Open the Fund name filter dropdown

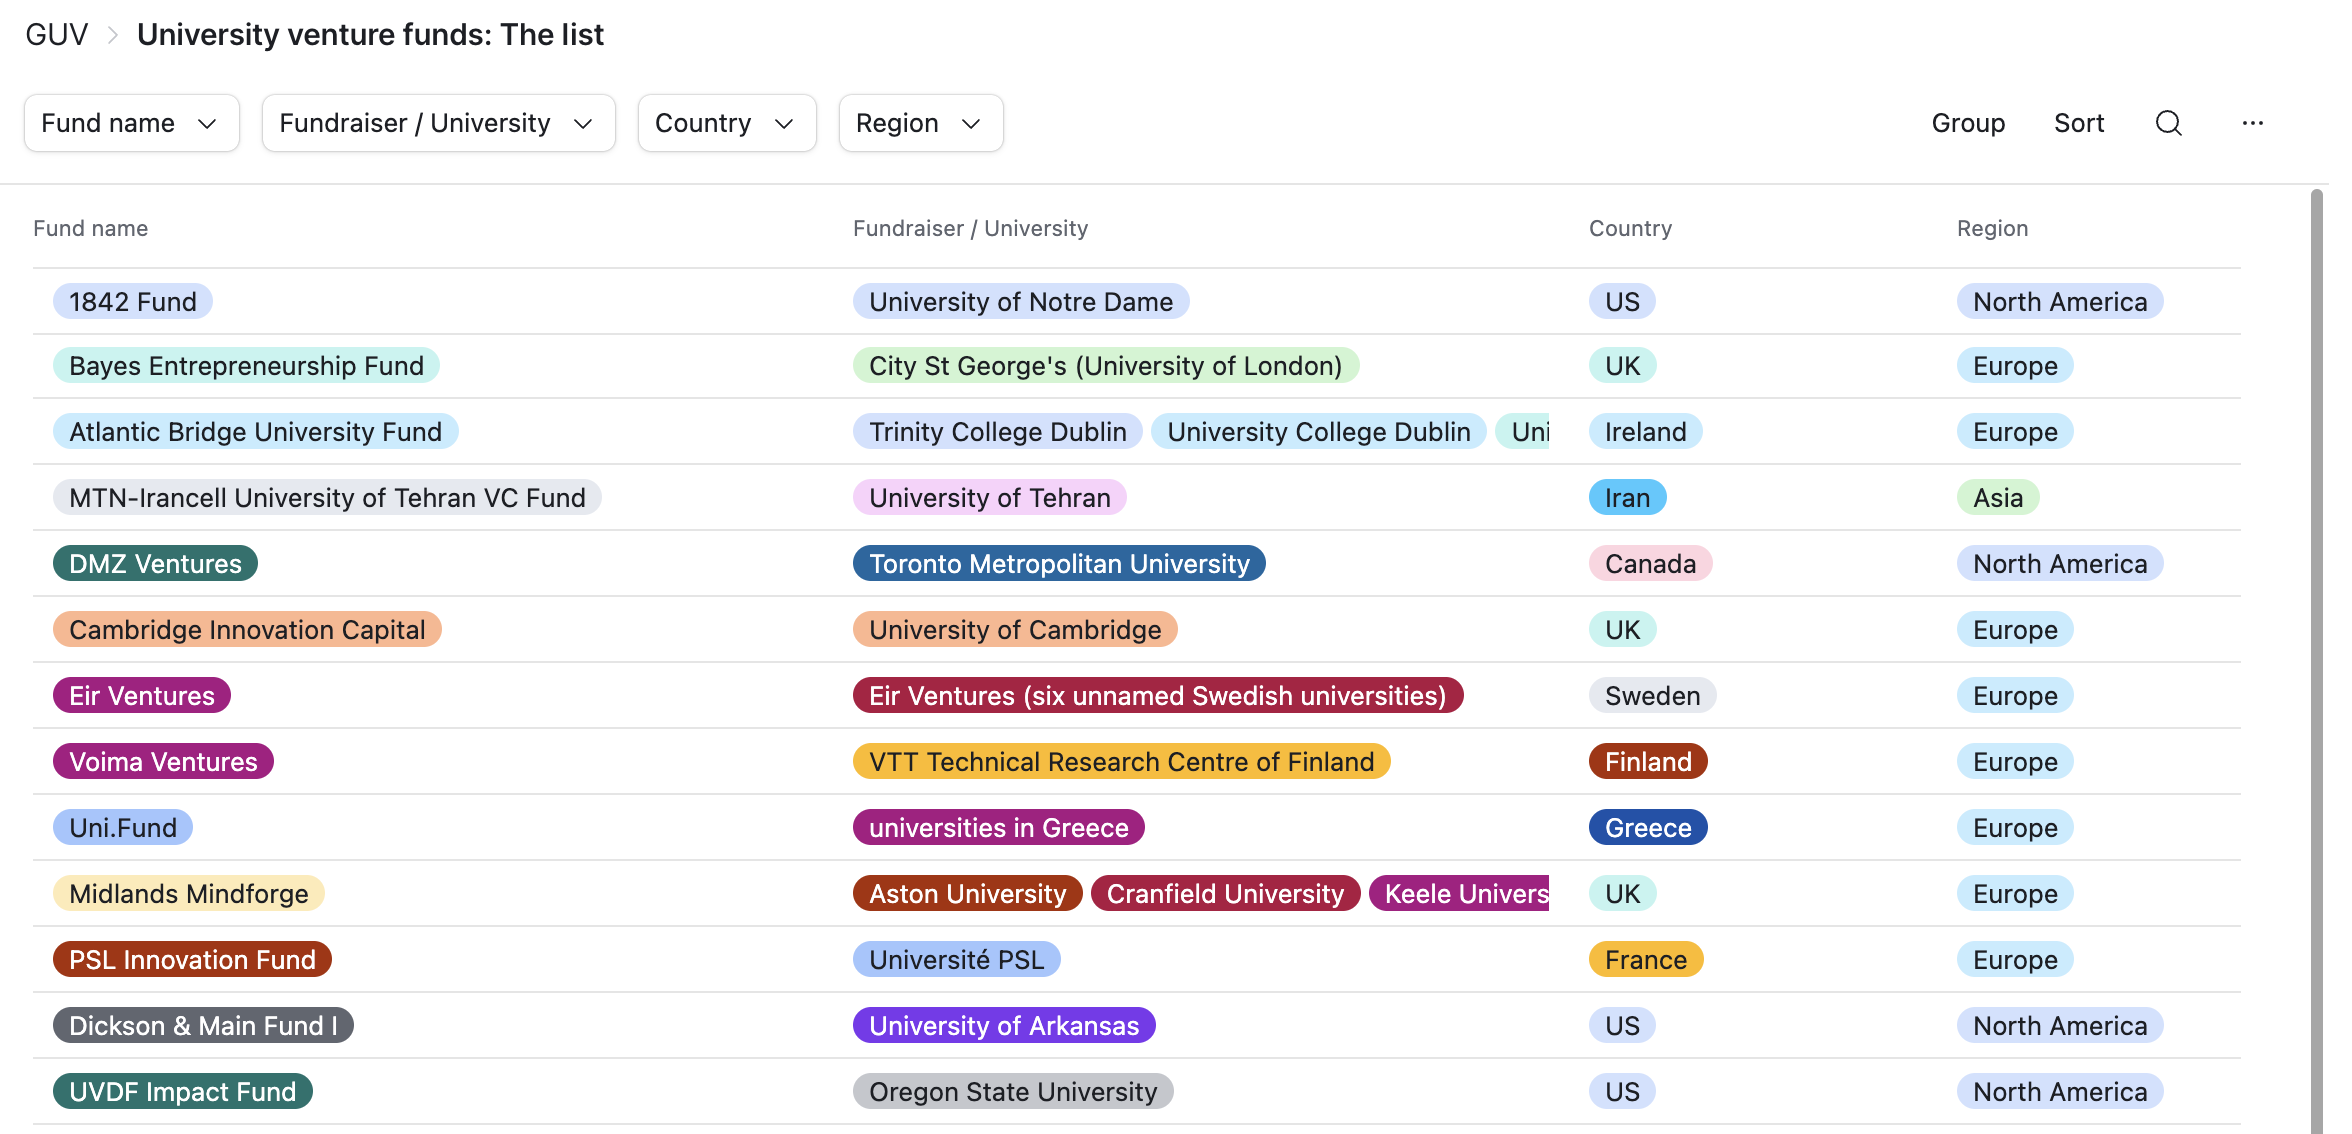click(x=131, y=123)
